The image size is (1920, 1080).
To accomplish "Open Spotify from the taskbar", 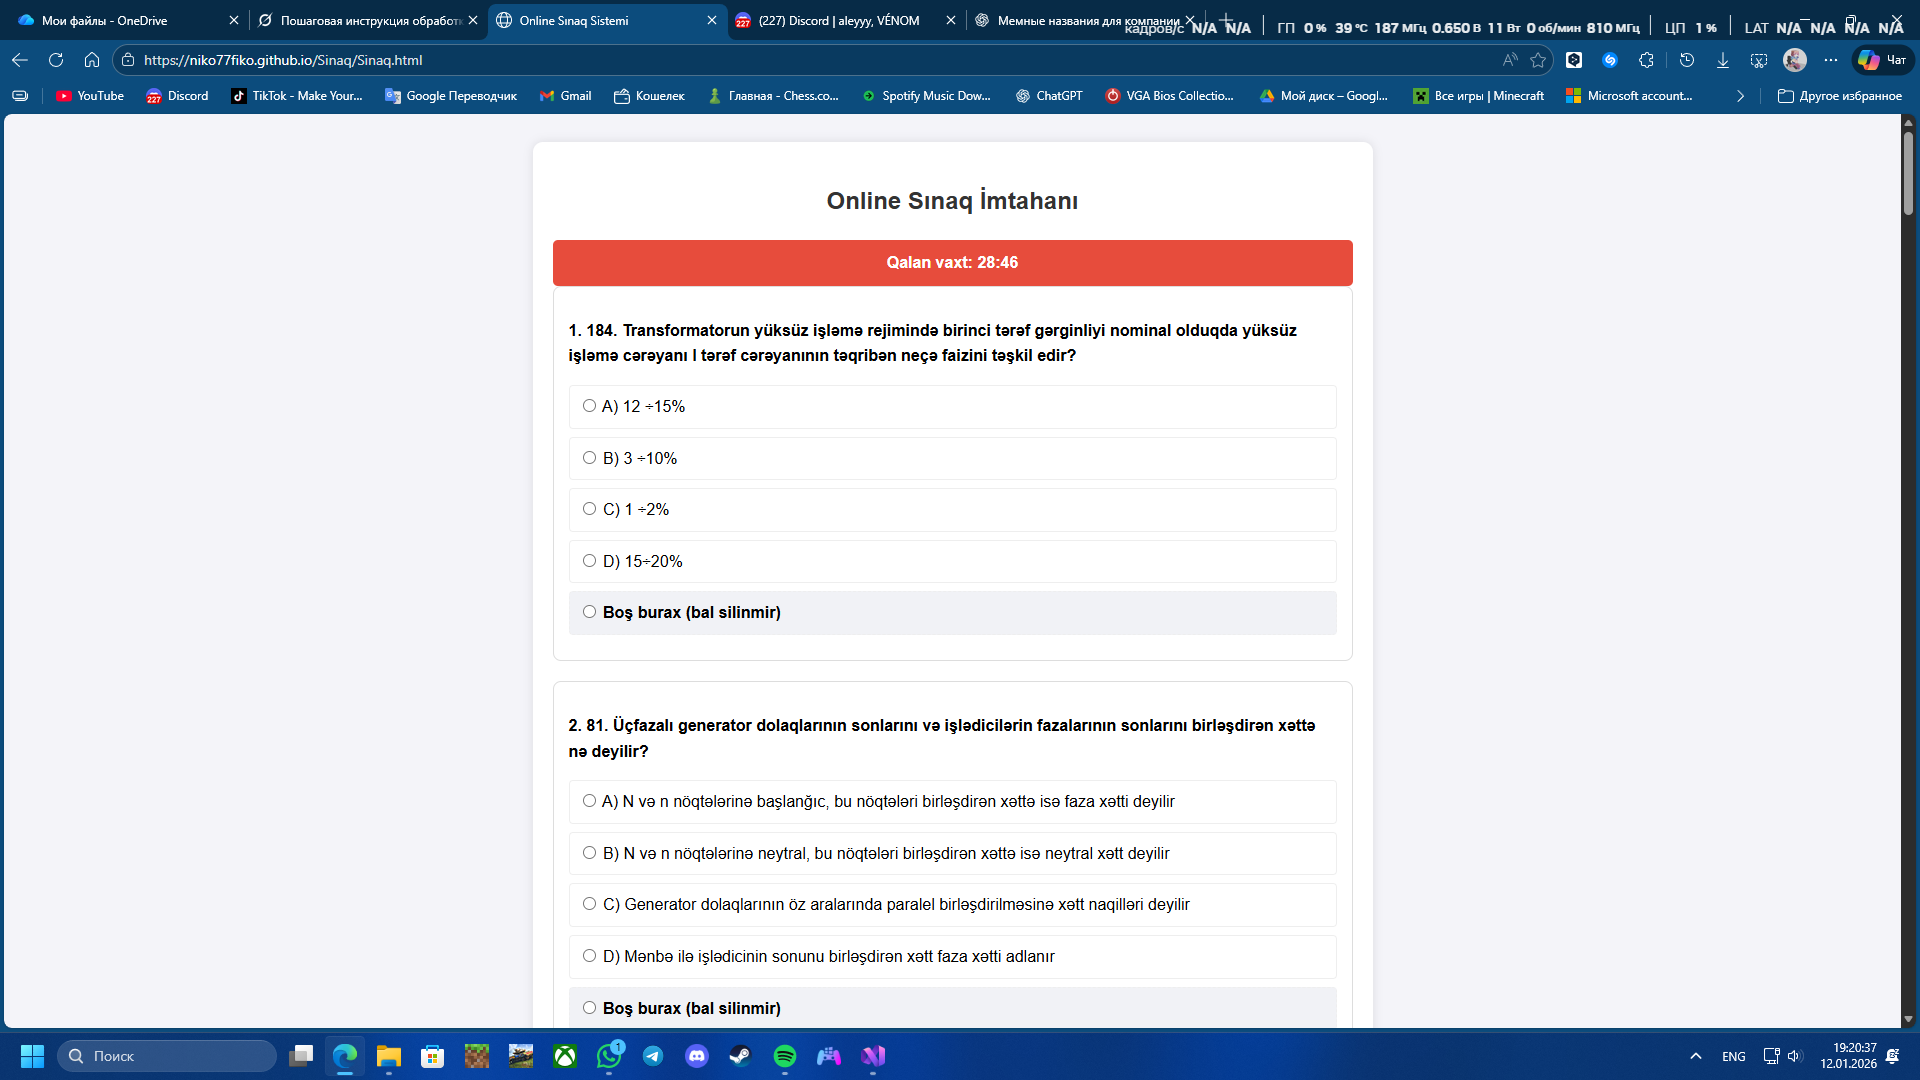I will (785, 1056).
